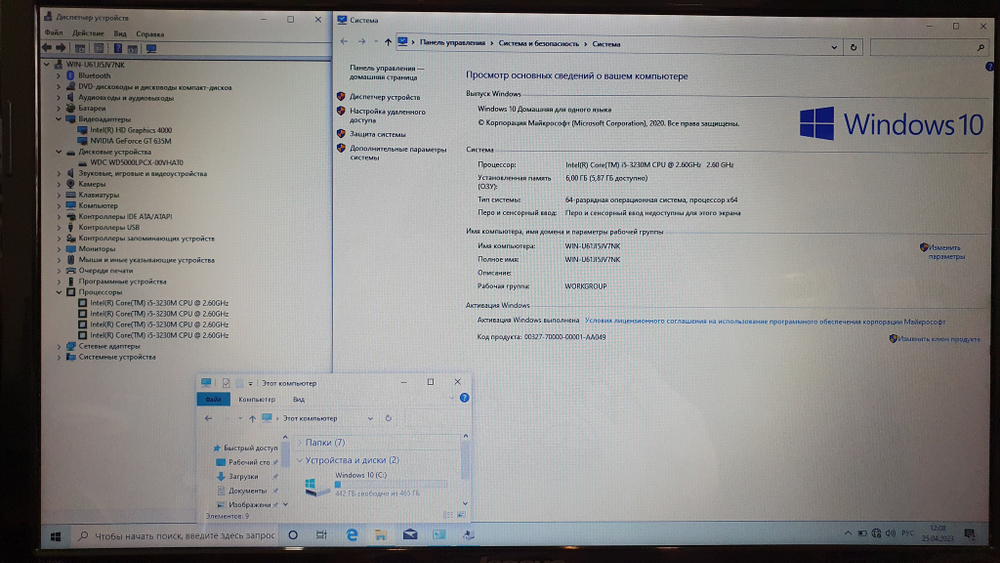Open the Windows Start menu
The height and width of the screenshot is (563, 1000).
[55, 536]
